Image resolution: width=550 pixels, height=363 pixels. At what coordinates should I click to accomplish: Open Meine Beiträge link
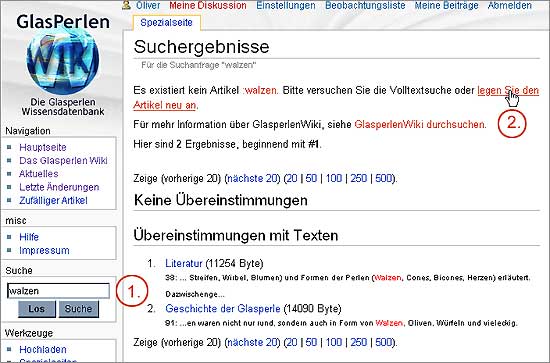click(x=447, y=5)
